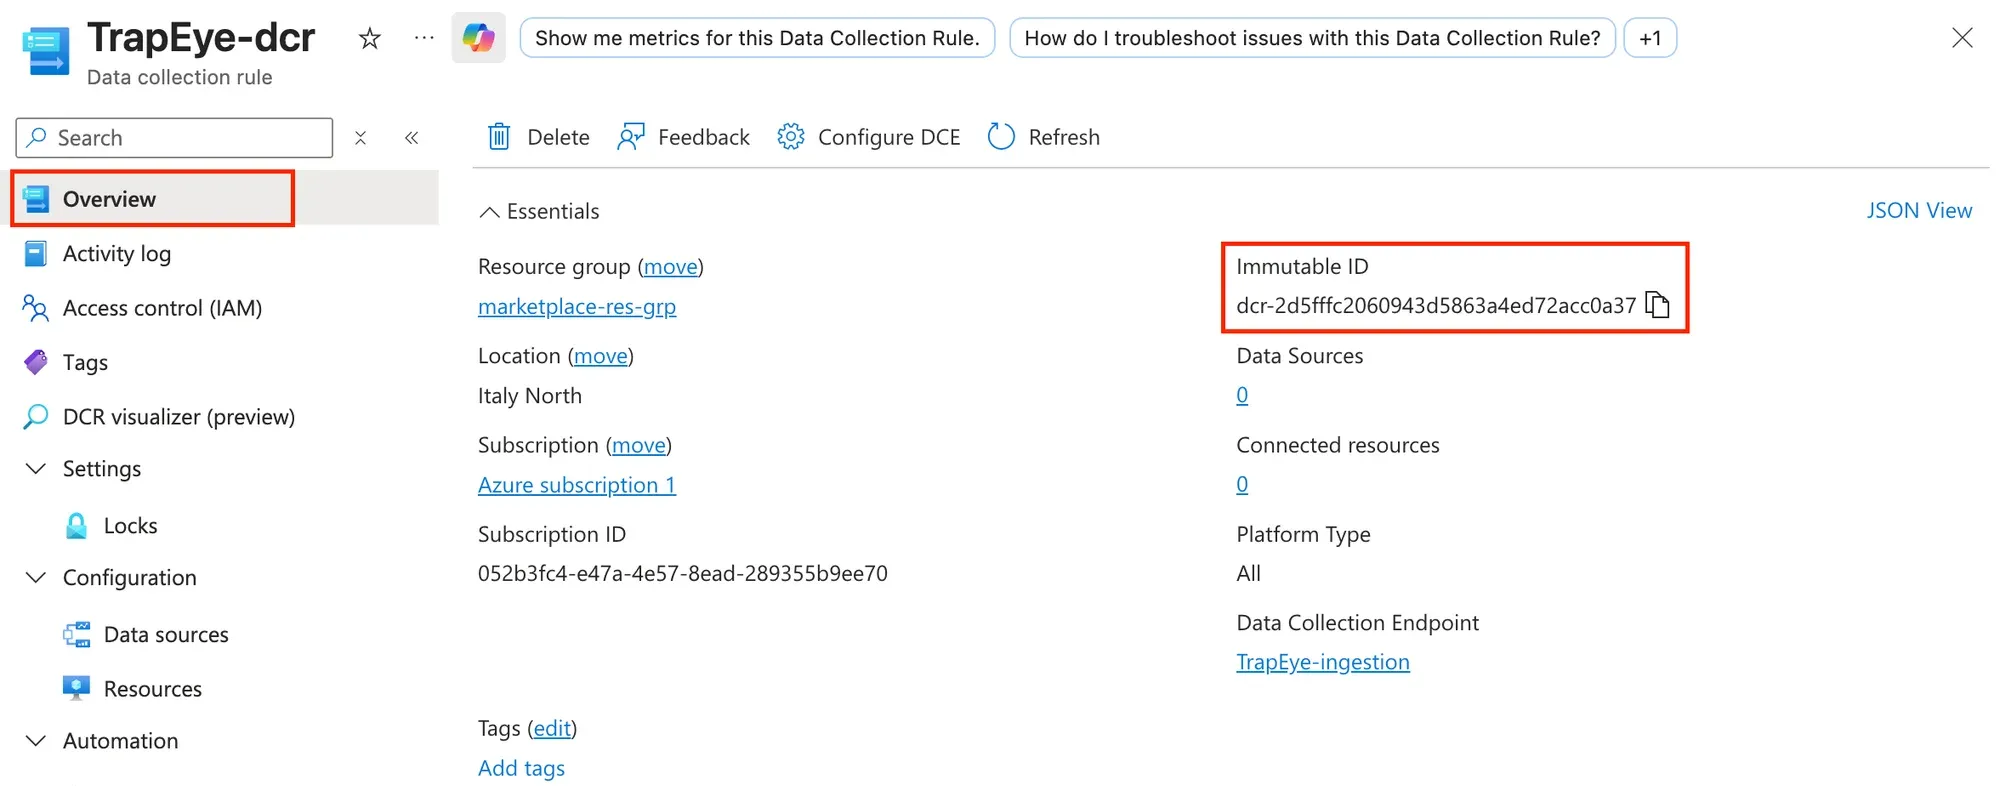The height and width of the screenshot is (786, 2000).
Task: Click the Overview menu icon
Action: [36, 199]
